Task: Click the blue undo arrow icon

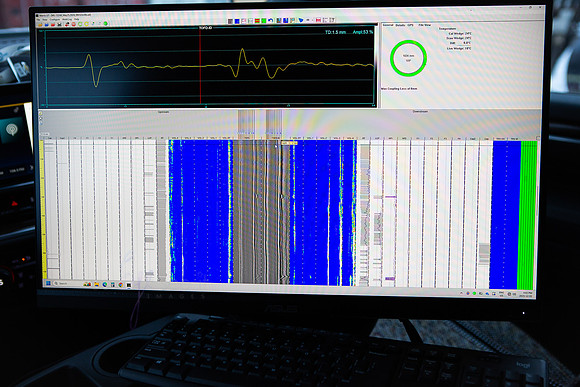Action: 271,20
